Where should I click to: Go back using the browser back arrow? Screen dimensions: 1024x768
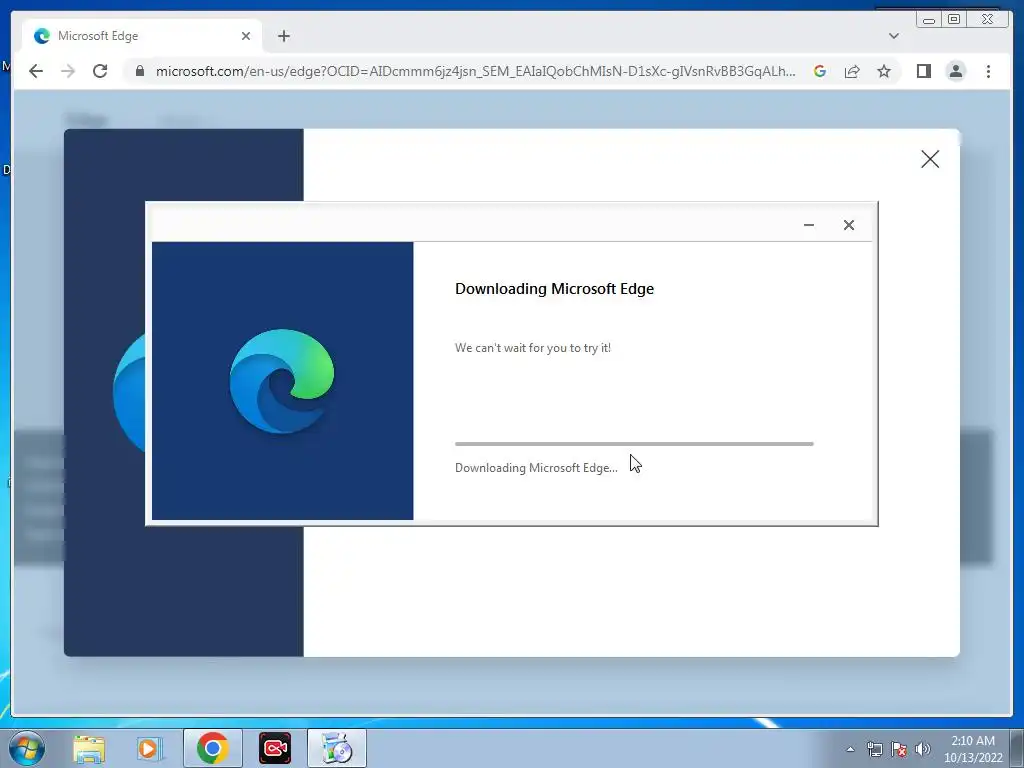pyautogui.click(x=36, y=71)
